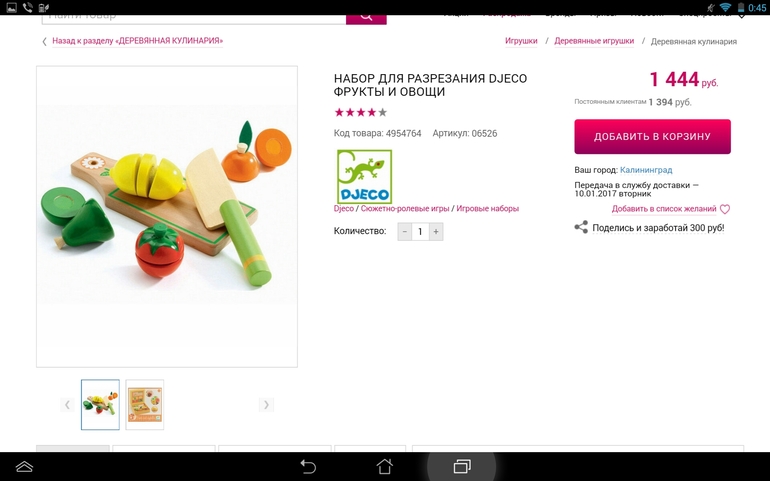Open Деревянные игрушки breadcrumb link
This screenshot has height=481, width=770.
(x=594, y=41)
